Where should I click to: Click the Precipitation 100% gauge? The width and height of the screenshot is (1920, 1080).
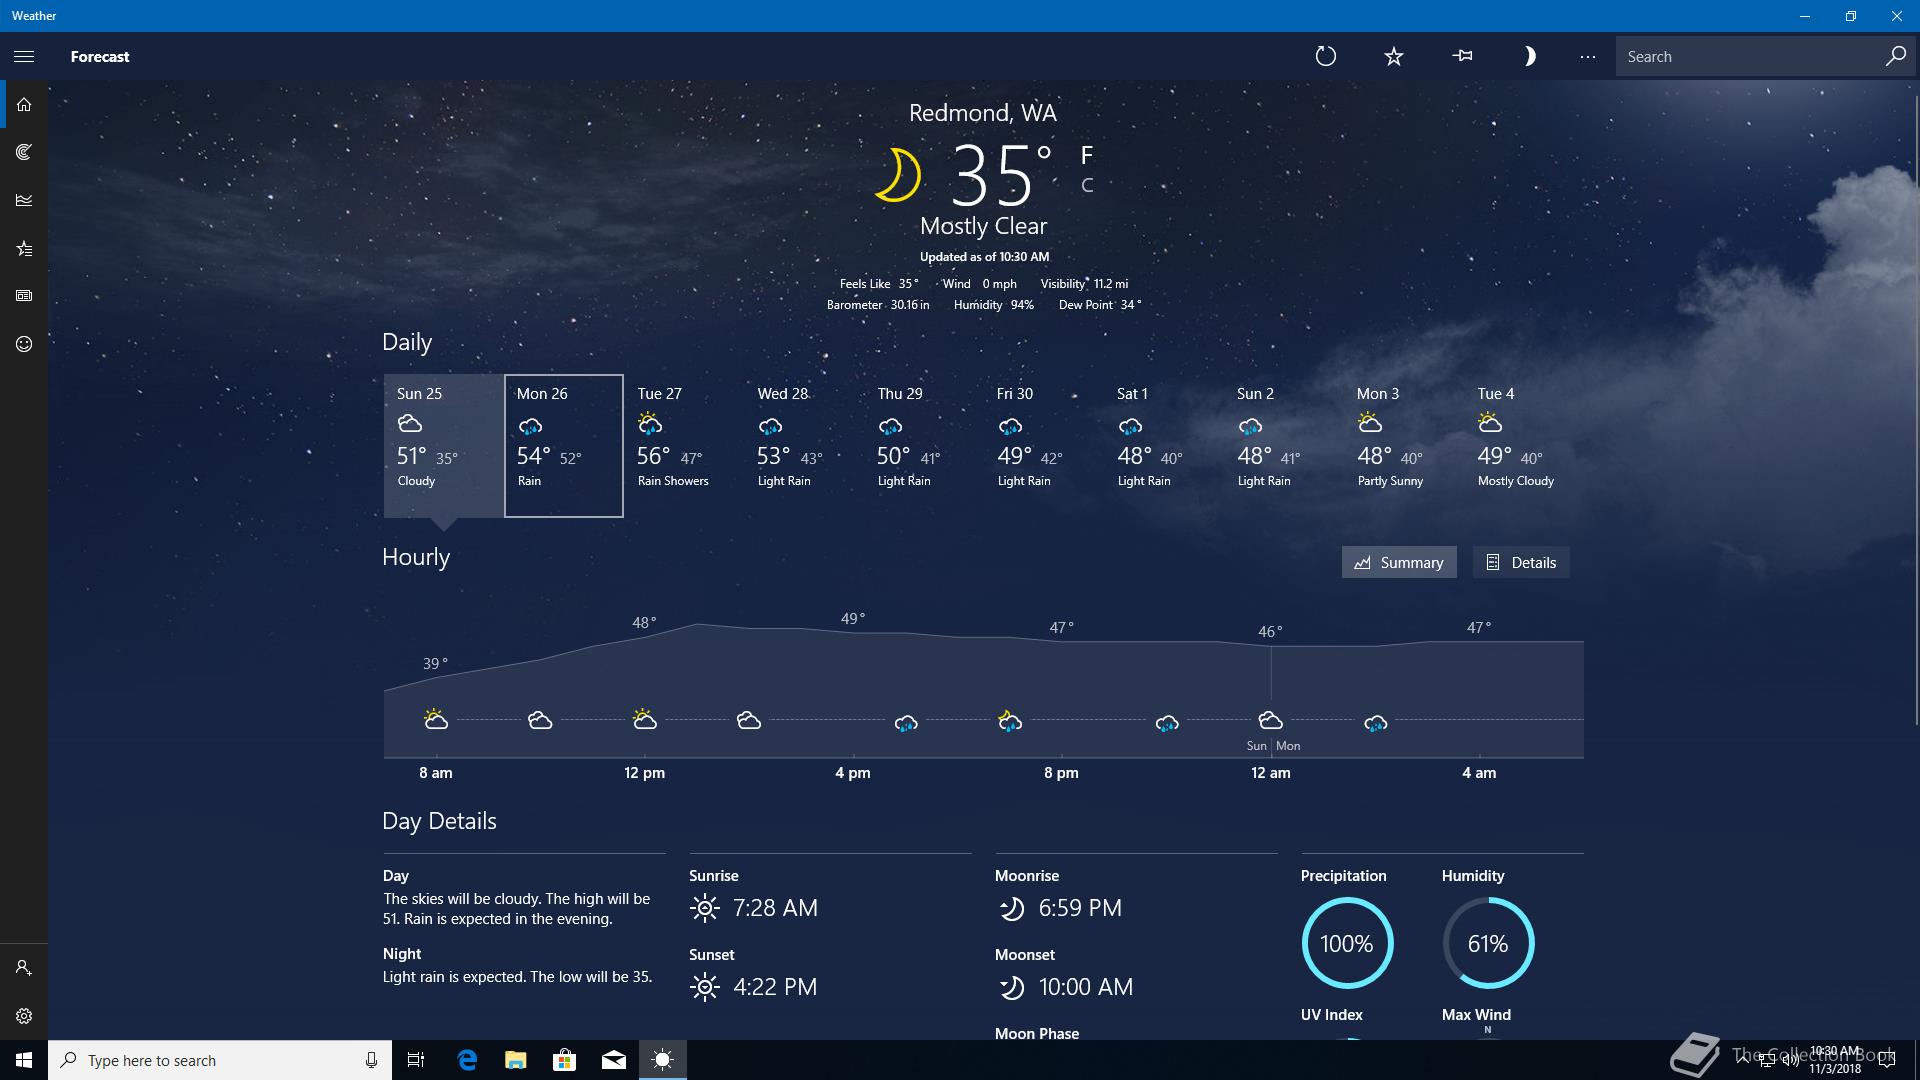click(x=1347, y=943)
